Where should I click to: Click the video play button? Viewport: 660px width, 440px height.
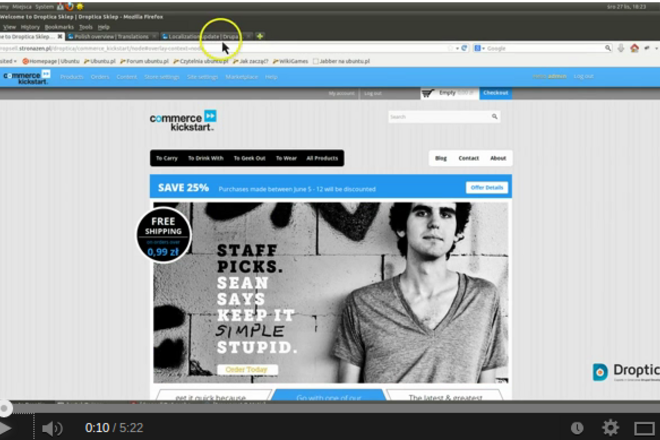click(x=5, y=428)
